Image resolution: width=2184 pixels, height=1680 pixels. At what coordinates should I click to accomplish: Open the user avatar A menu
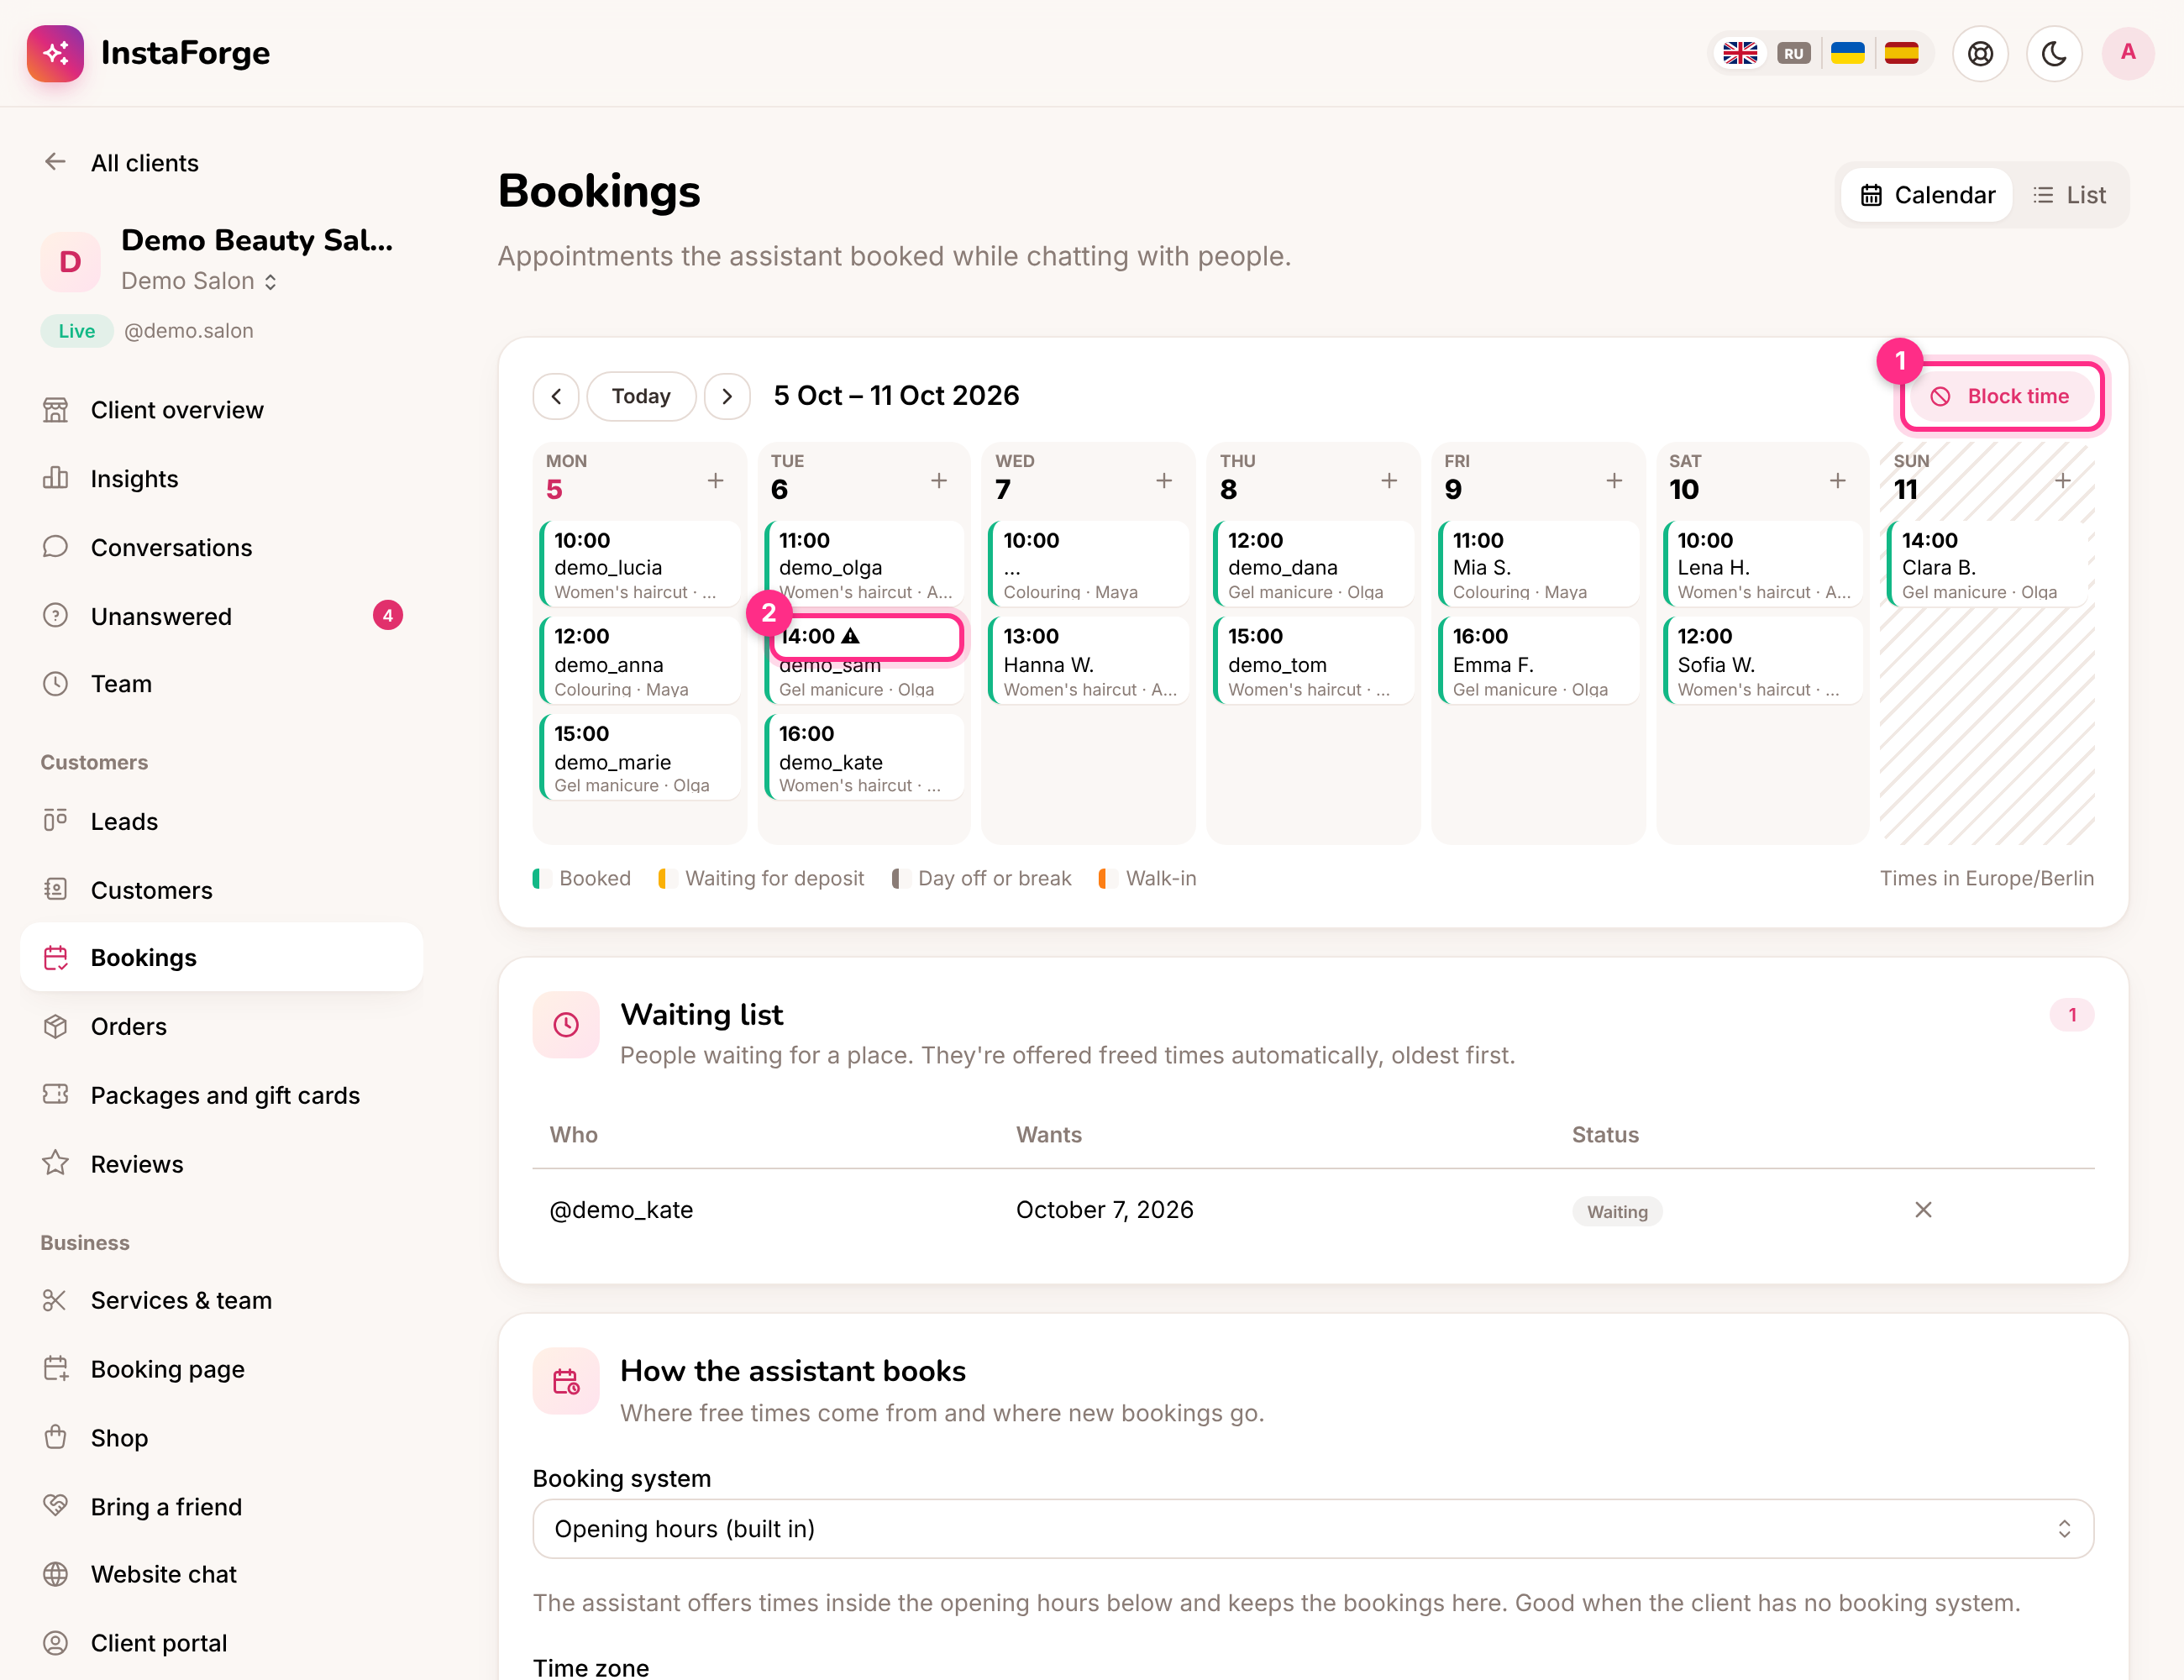(2128, 53)
